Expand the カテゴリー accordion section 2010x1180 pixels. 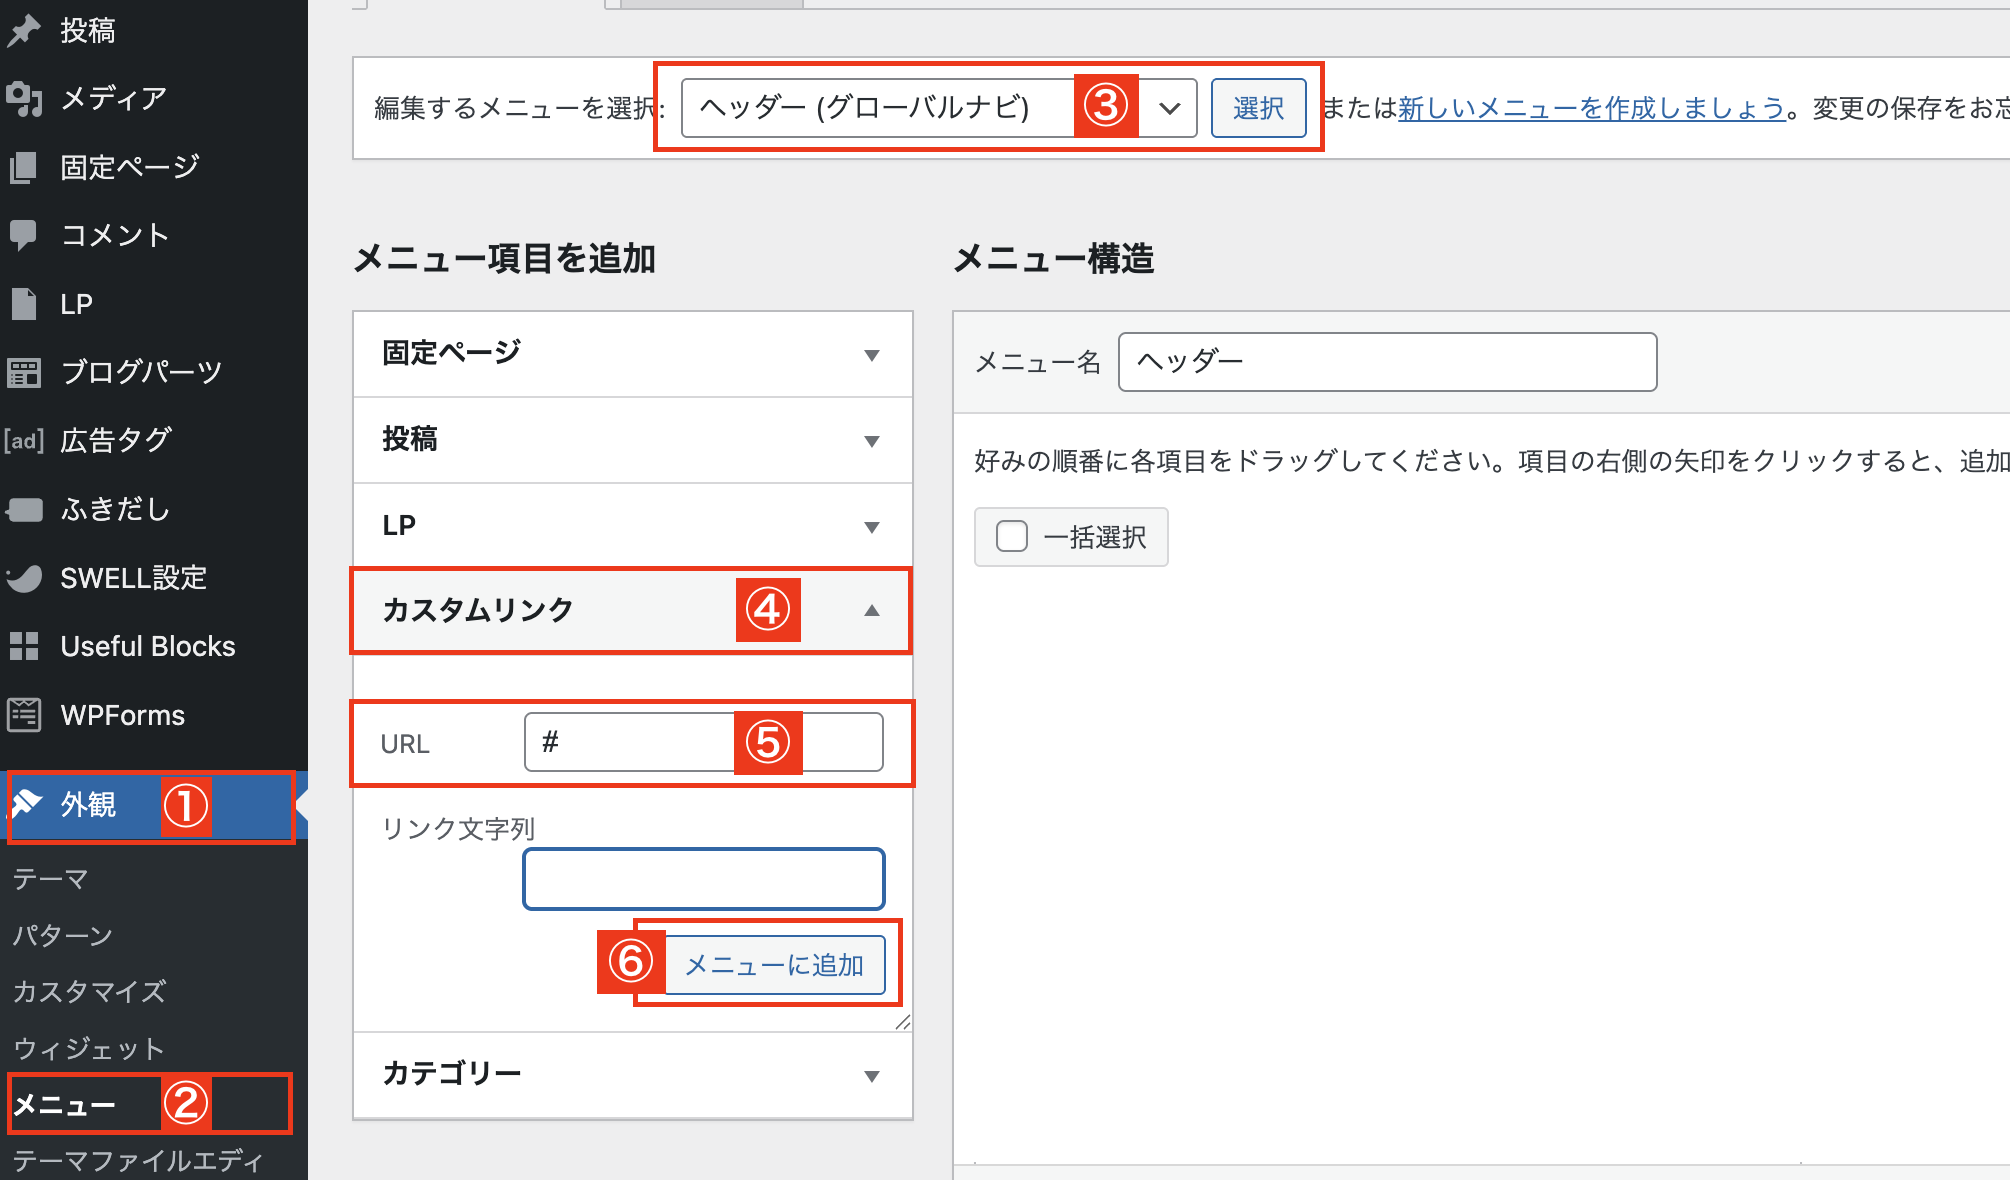871,1076
